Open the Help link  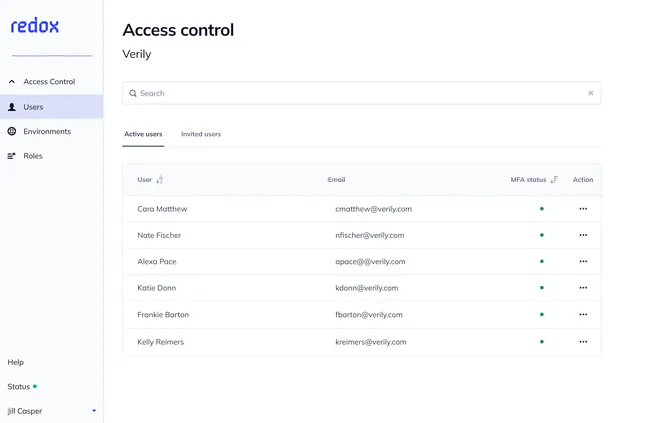pyautogui.click(x=16, y=362)
